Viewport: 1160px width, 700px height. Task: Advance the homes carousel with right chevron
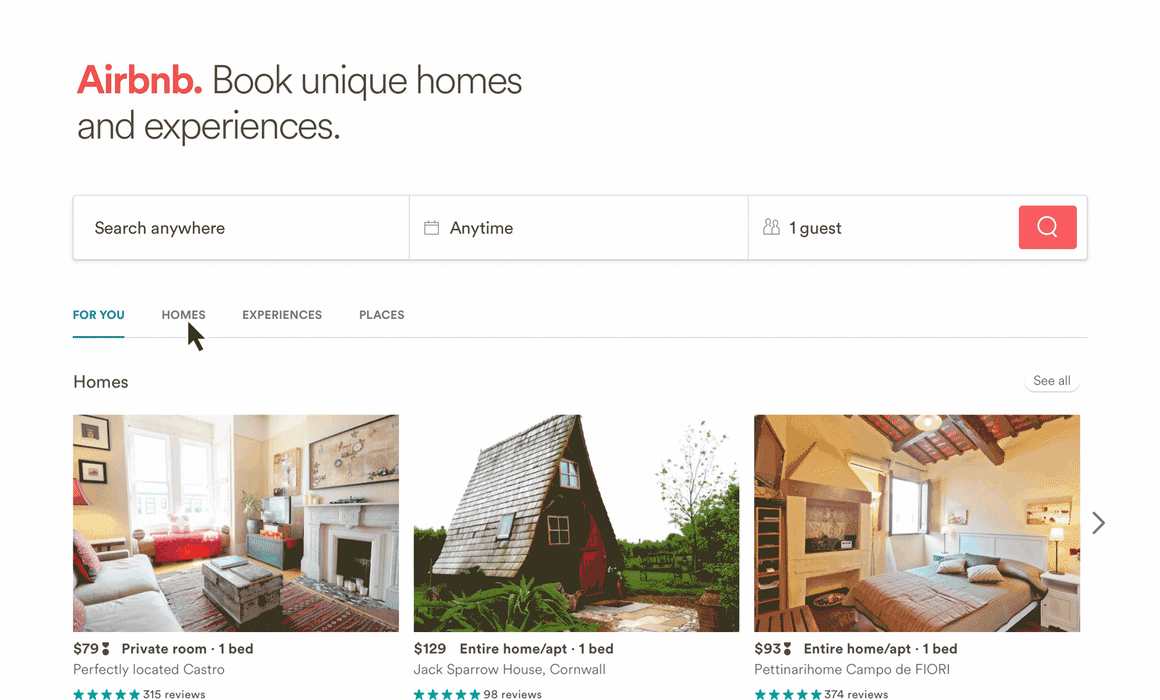(x=1099, y=523)
